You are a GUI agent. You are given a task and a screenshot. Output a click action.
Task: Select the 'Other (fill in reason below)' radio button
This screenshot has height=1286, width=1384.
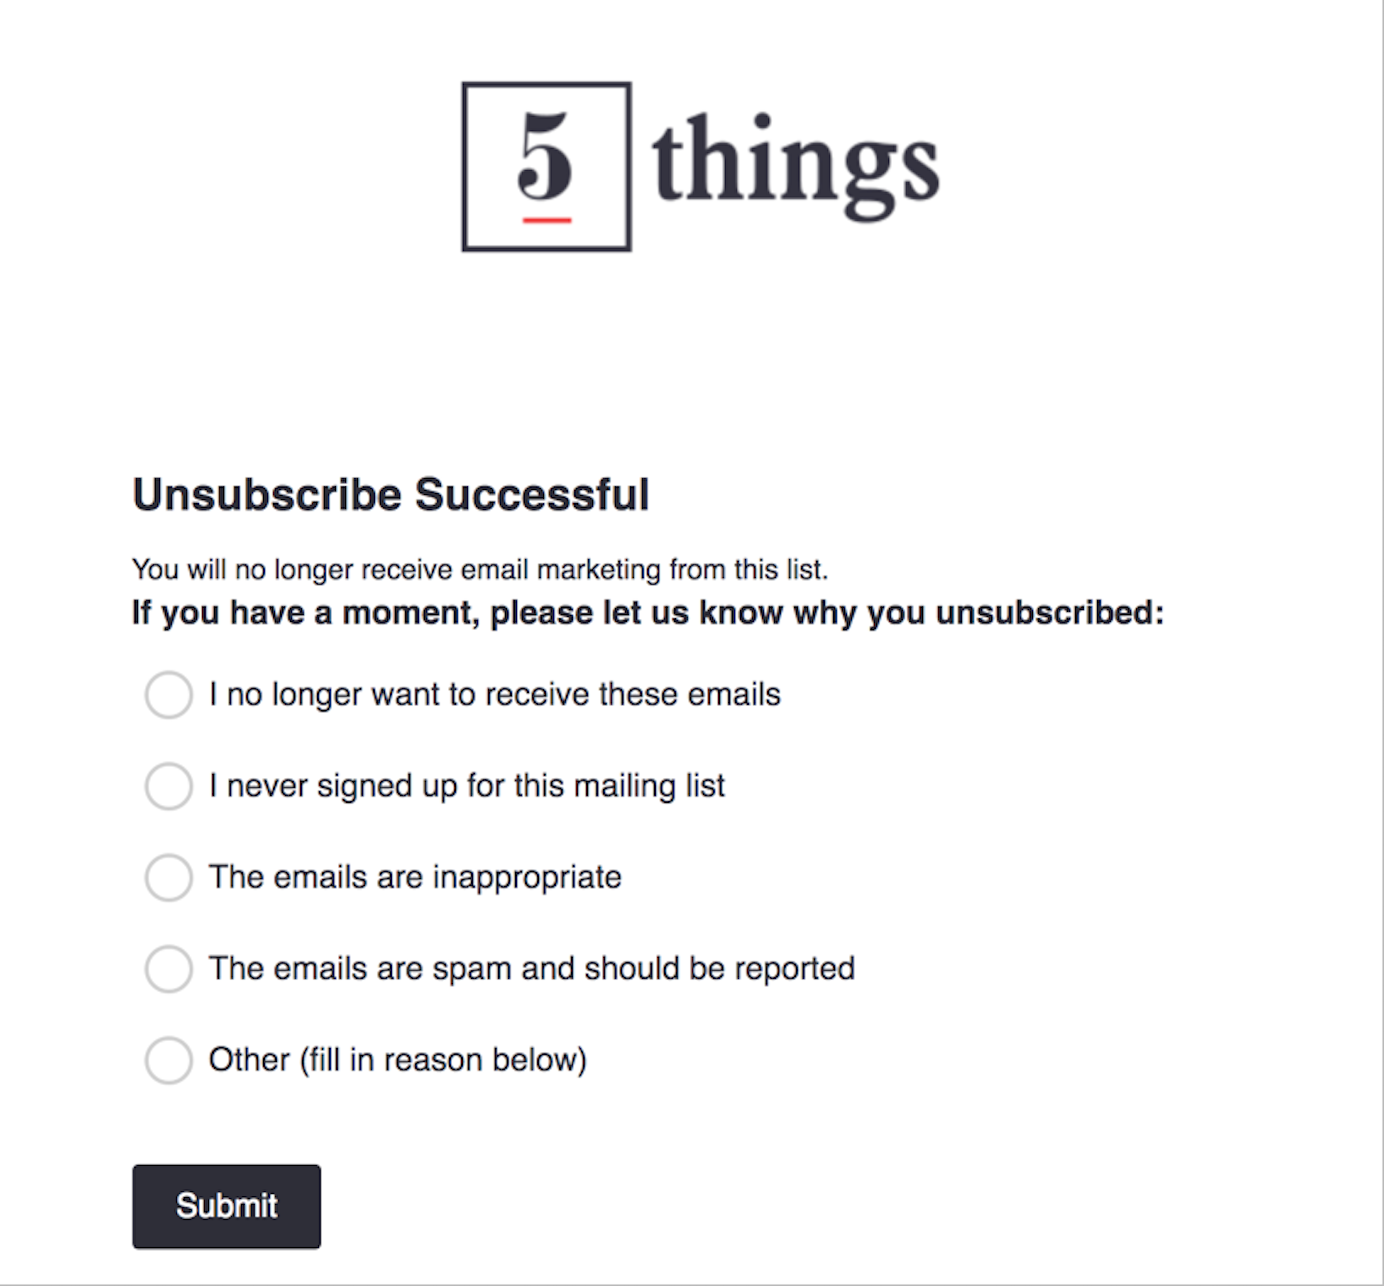point(169,1060)
